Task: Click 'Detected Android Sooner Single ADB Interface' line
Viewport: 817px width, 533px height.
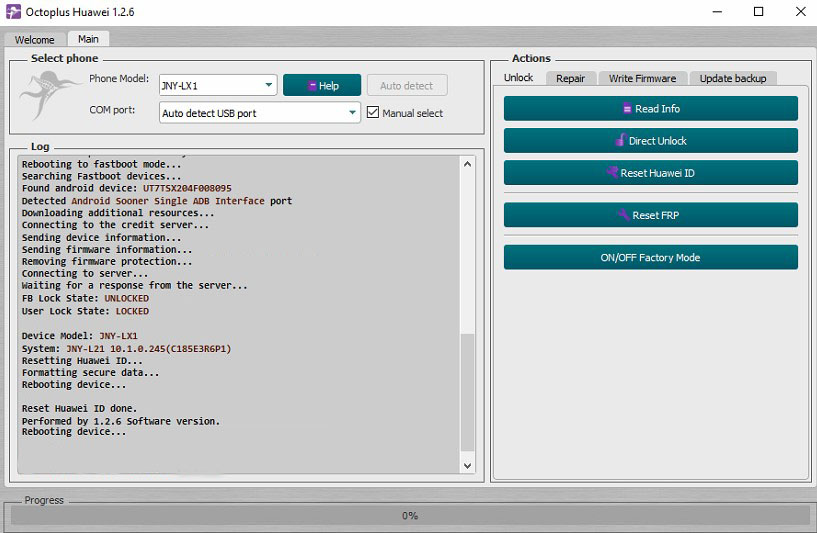Action: point(156,201)
